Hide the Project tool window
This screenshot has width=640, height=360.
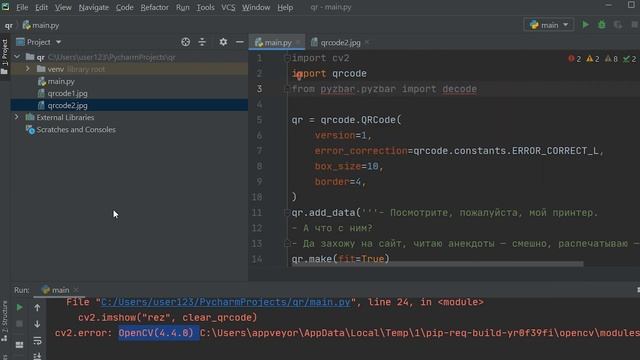[x=240, y=42]
